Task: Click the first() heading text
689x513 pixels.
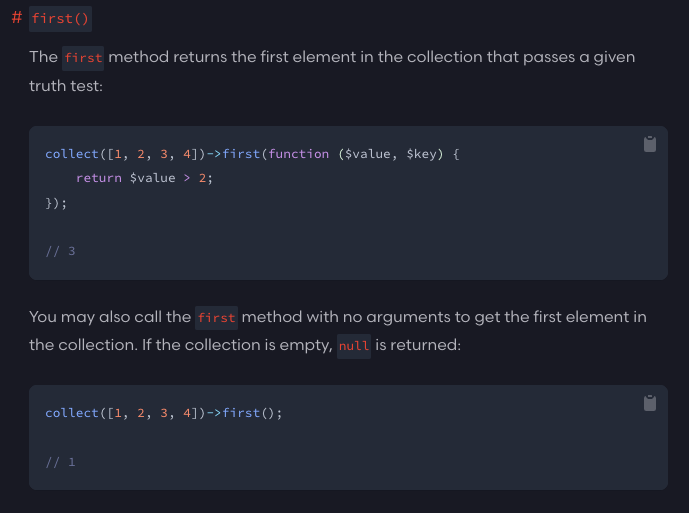Action: tap(60, 19)
